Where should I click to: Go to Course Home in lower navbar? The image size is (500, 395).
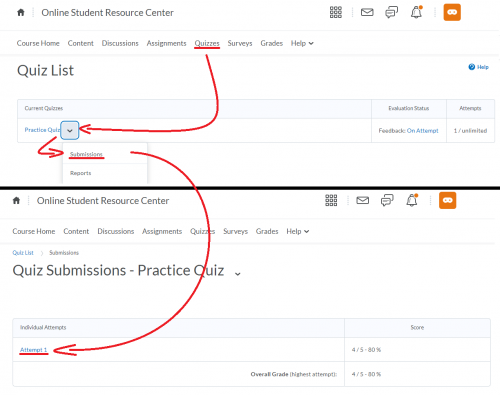pyautogui.click(x=34, y=231)
